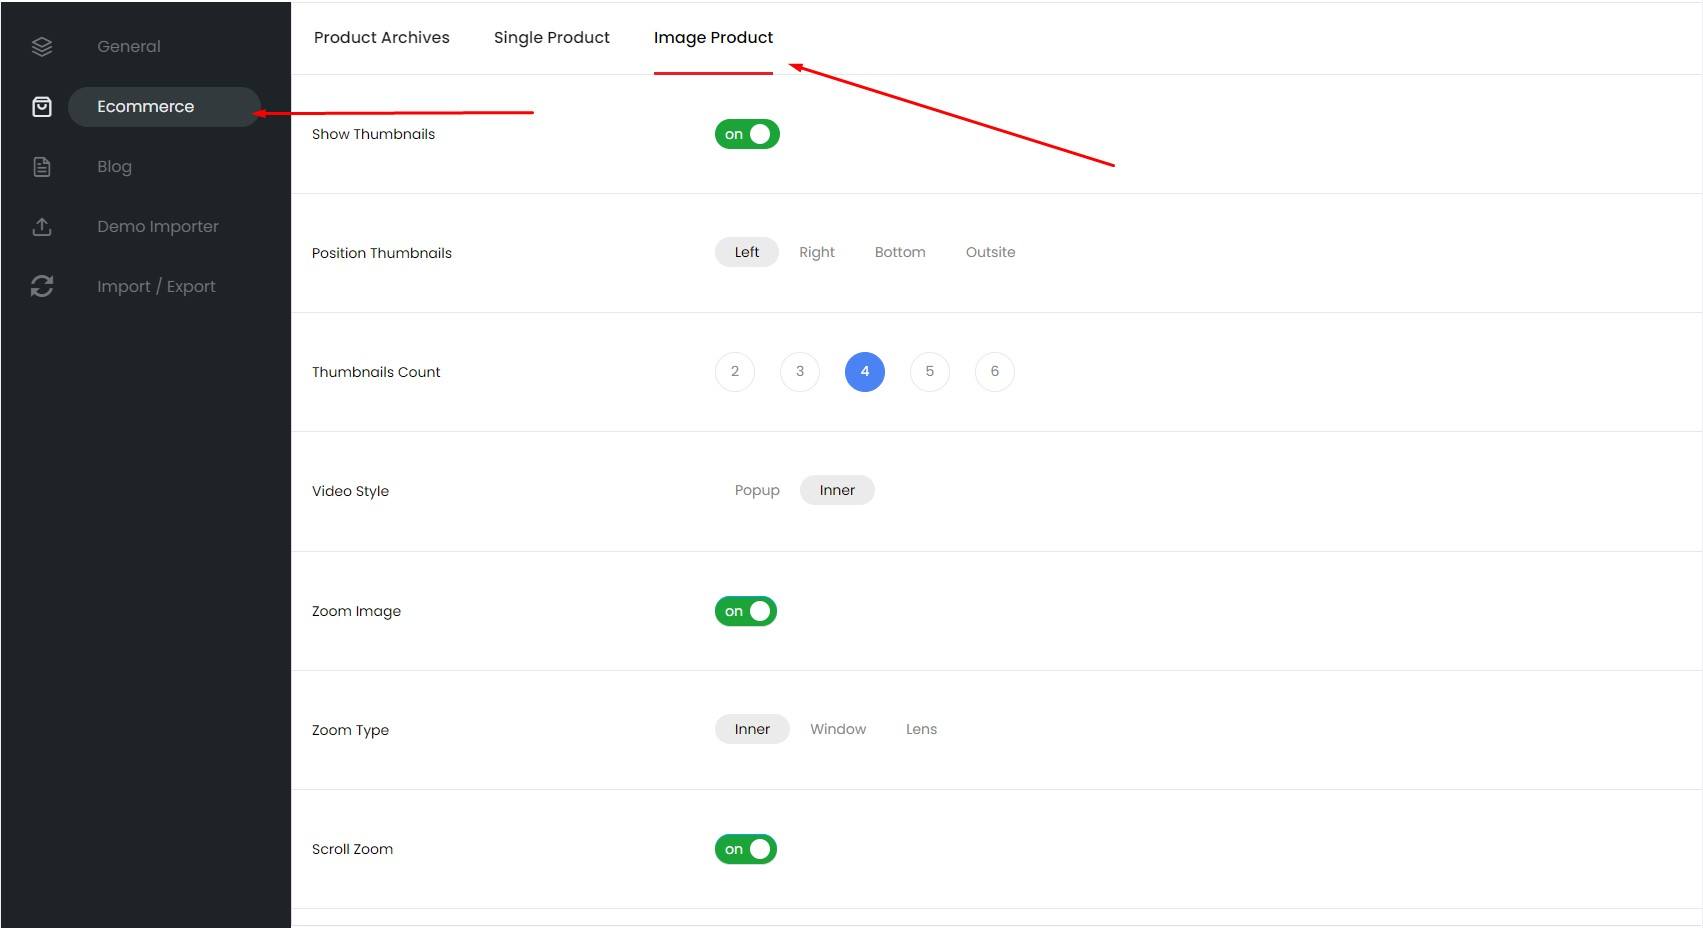Choose Popup for Video Style
The image size is (1703, 928).
(x=756, y=490)
